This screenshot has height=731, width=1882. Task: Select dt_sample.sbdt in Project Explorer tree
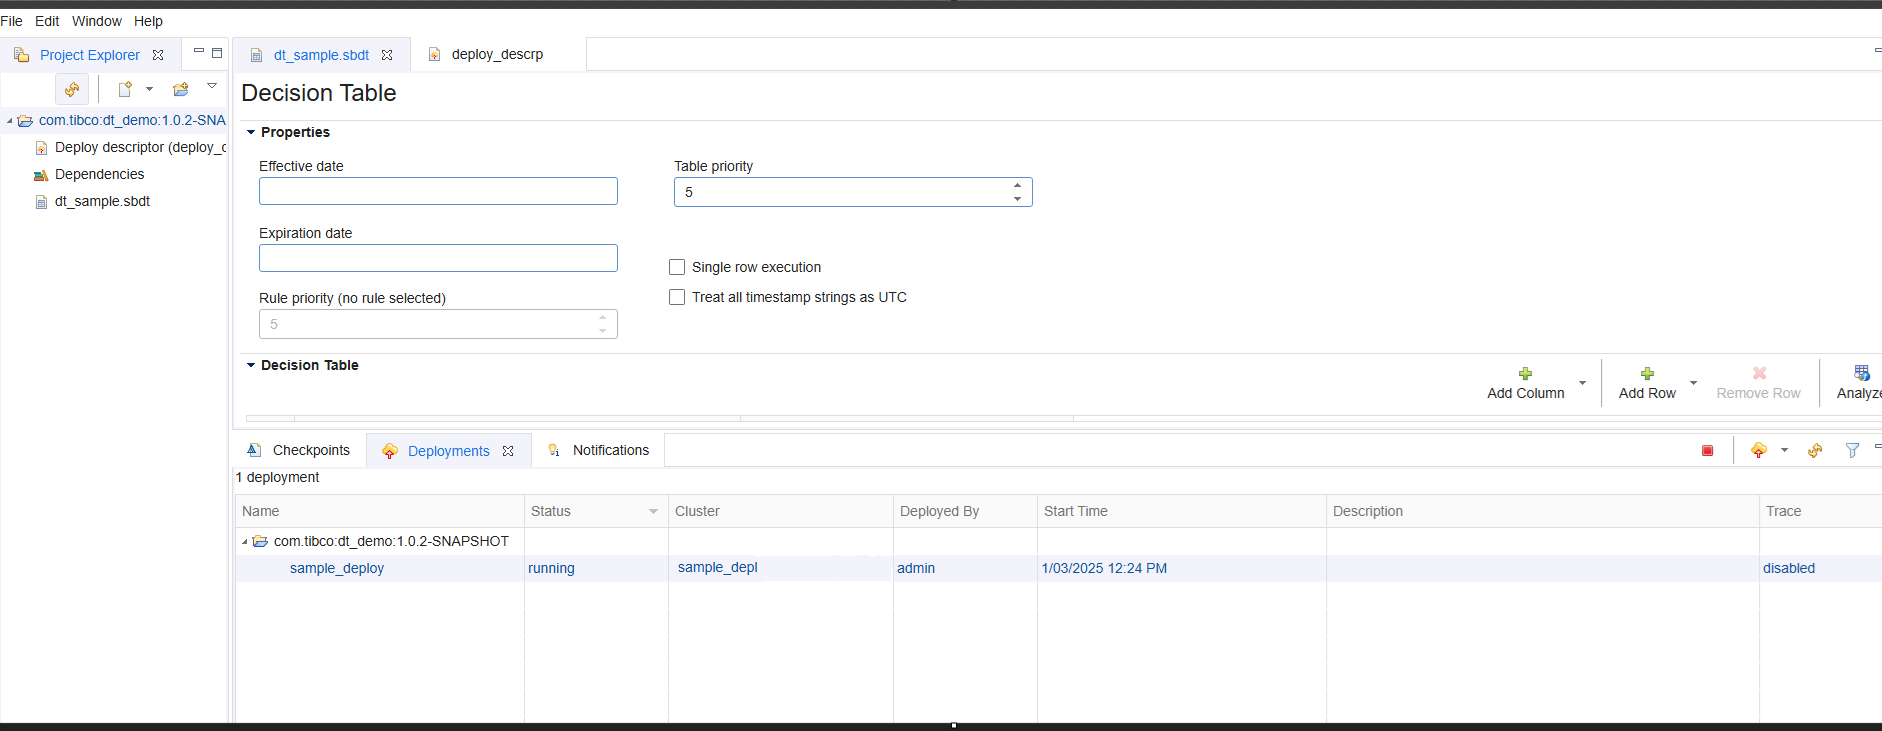(x=102, y=201)
